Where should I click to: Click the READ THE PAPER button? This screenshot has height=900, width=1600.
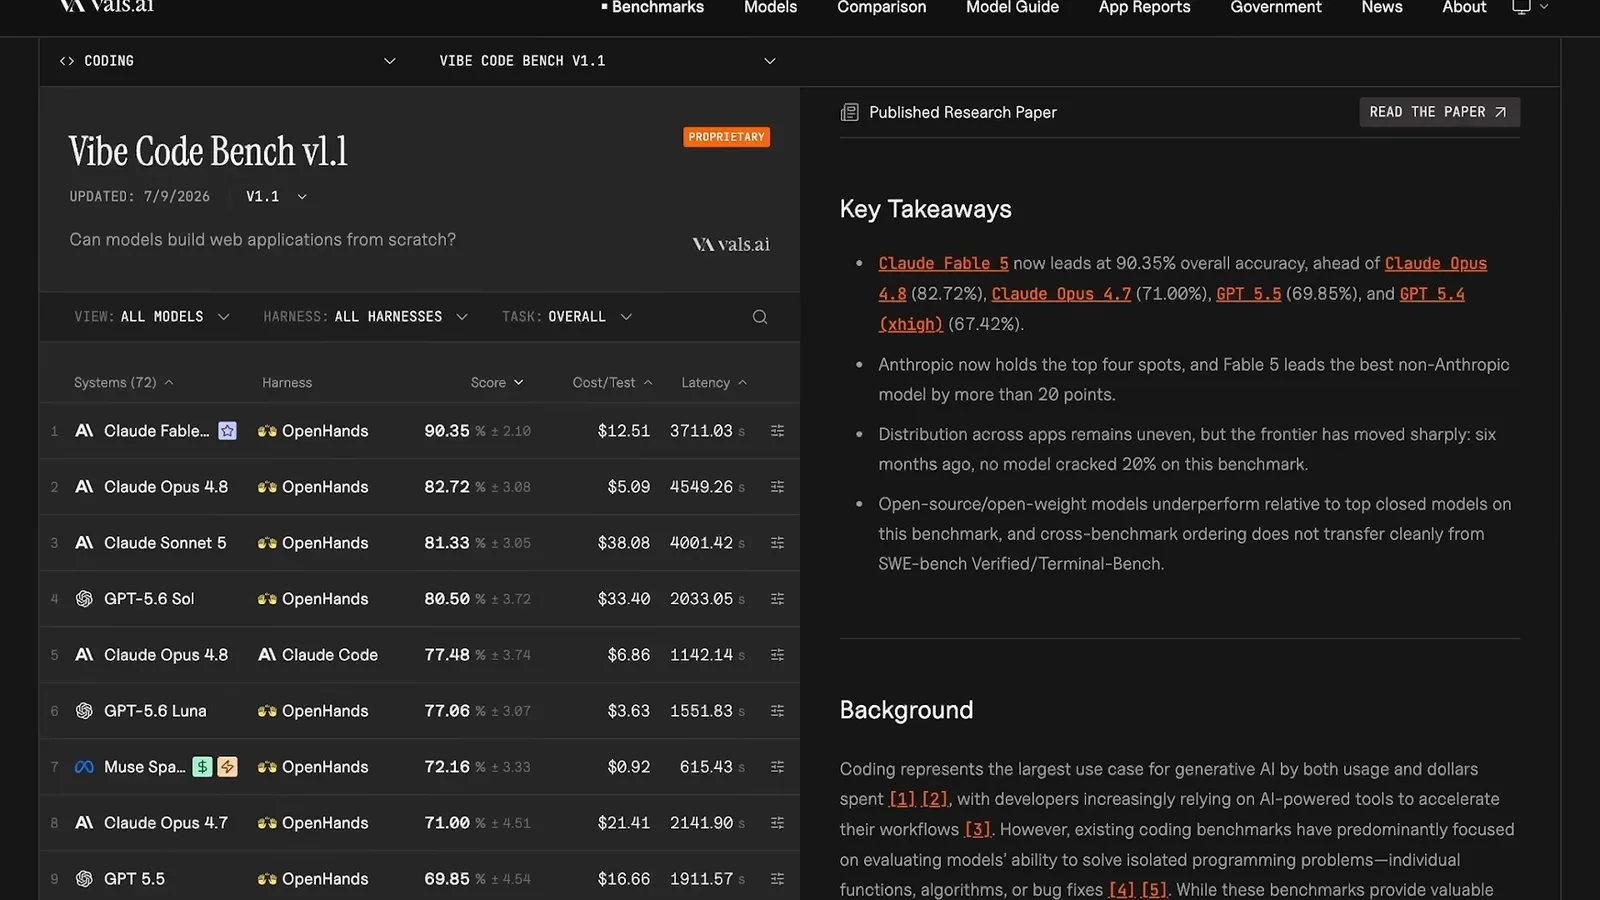[x=1439, y=112]
